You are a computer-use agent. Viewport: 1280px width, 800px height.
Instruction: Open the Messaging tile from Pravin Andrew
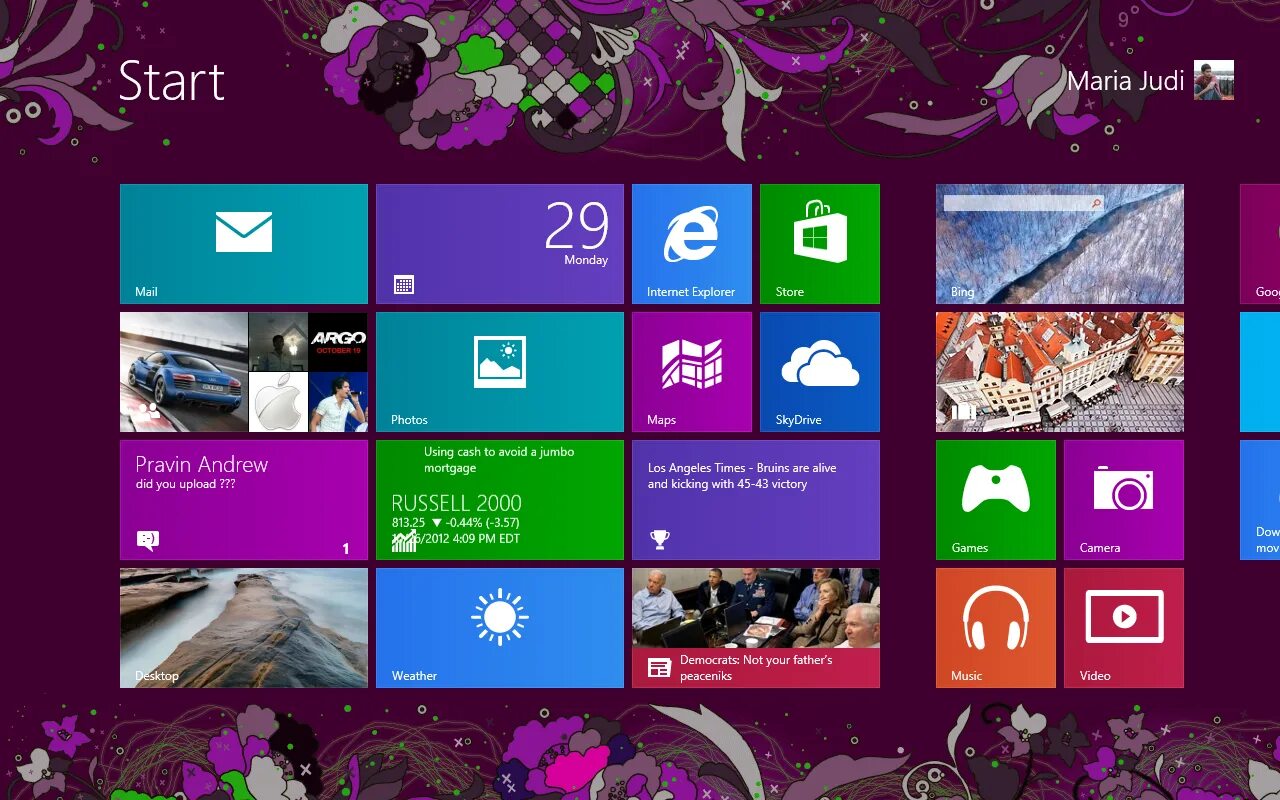tap(244, 500)
